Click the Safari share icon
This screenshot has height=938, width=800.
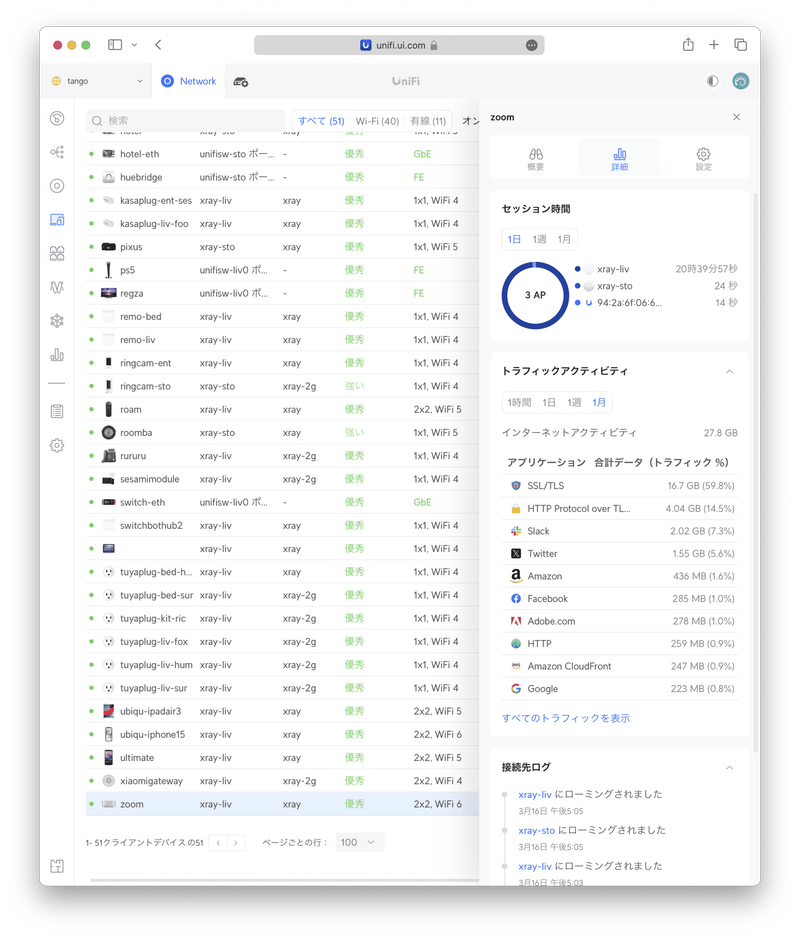point(688,45)
